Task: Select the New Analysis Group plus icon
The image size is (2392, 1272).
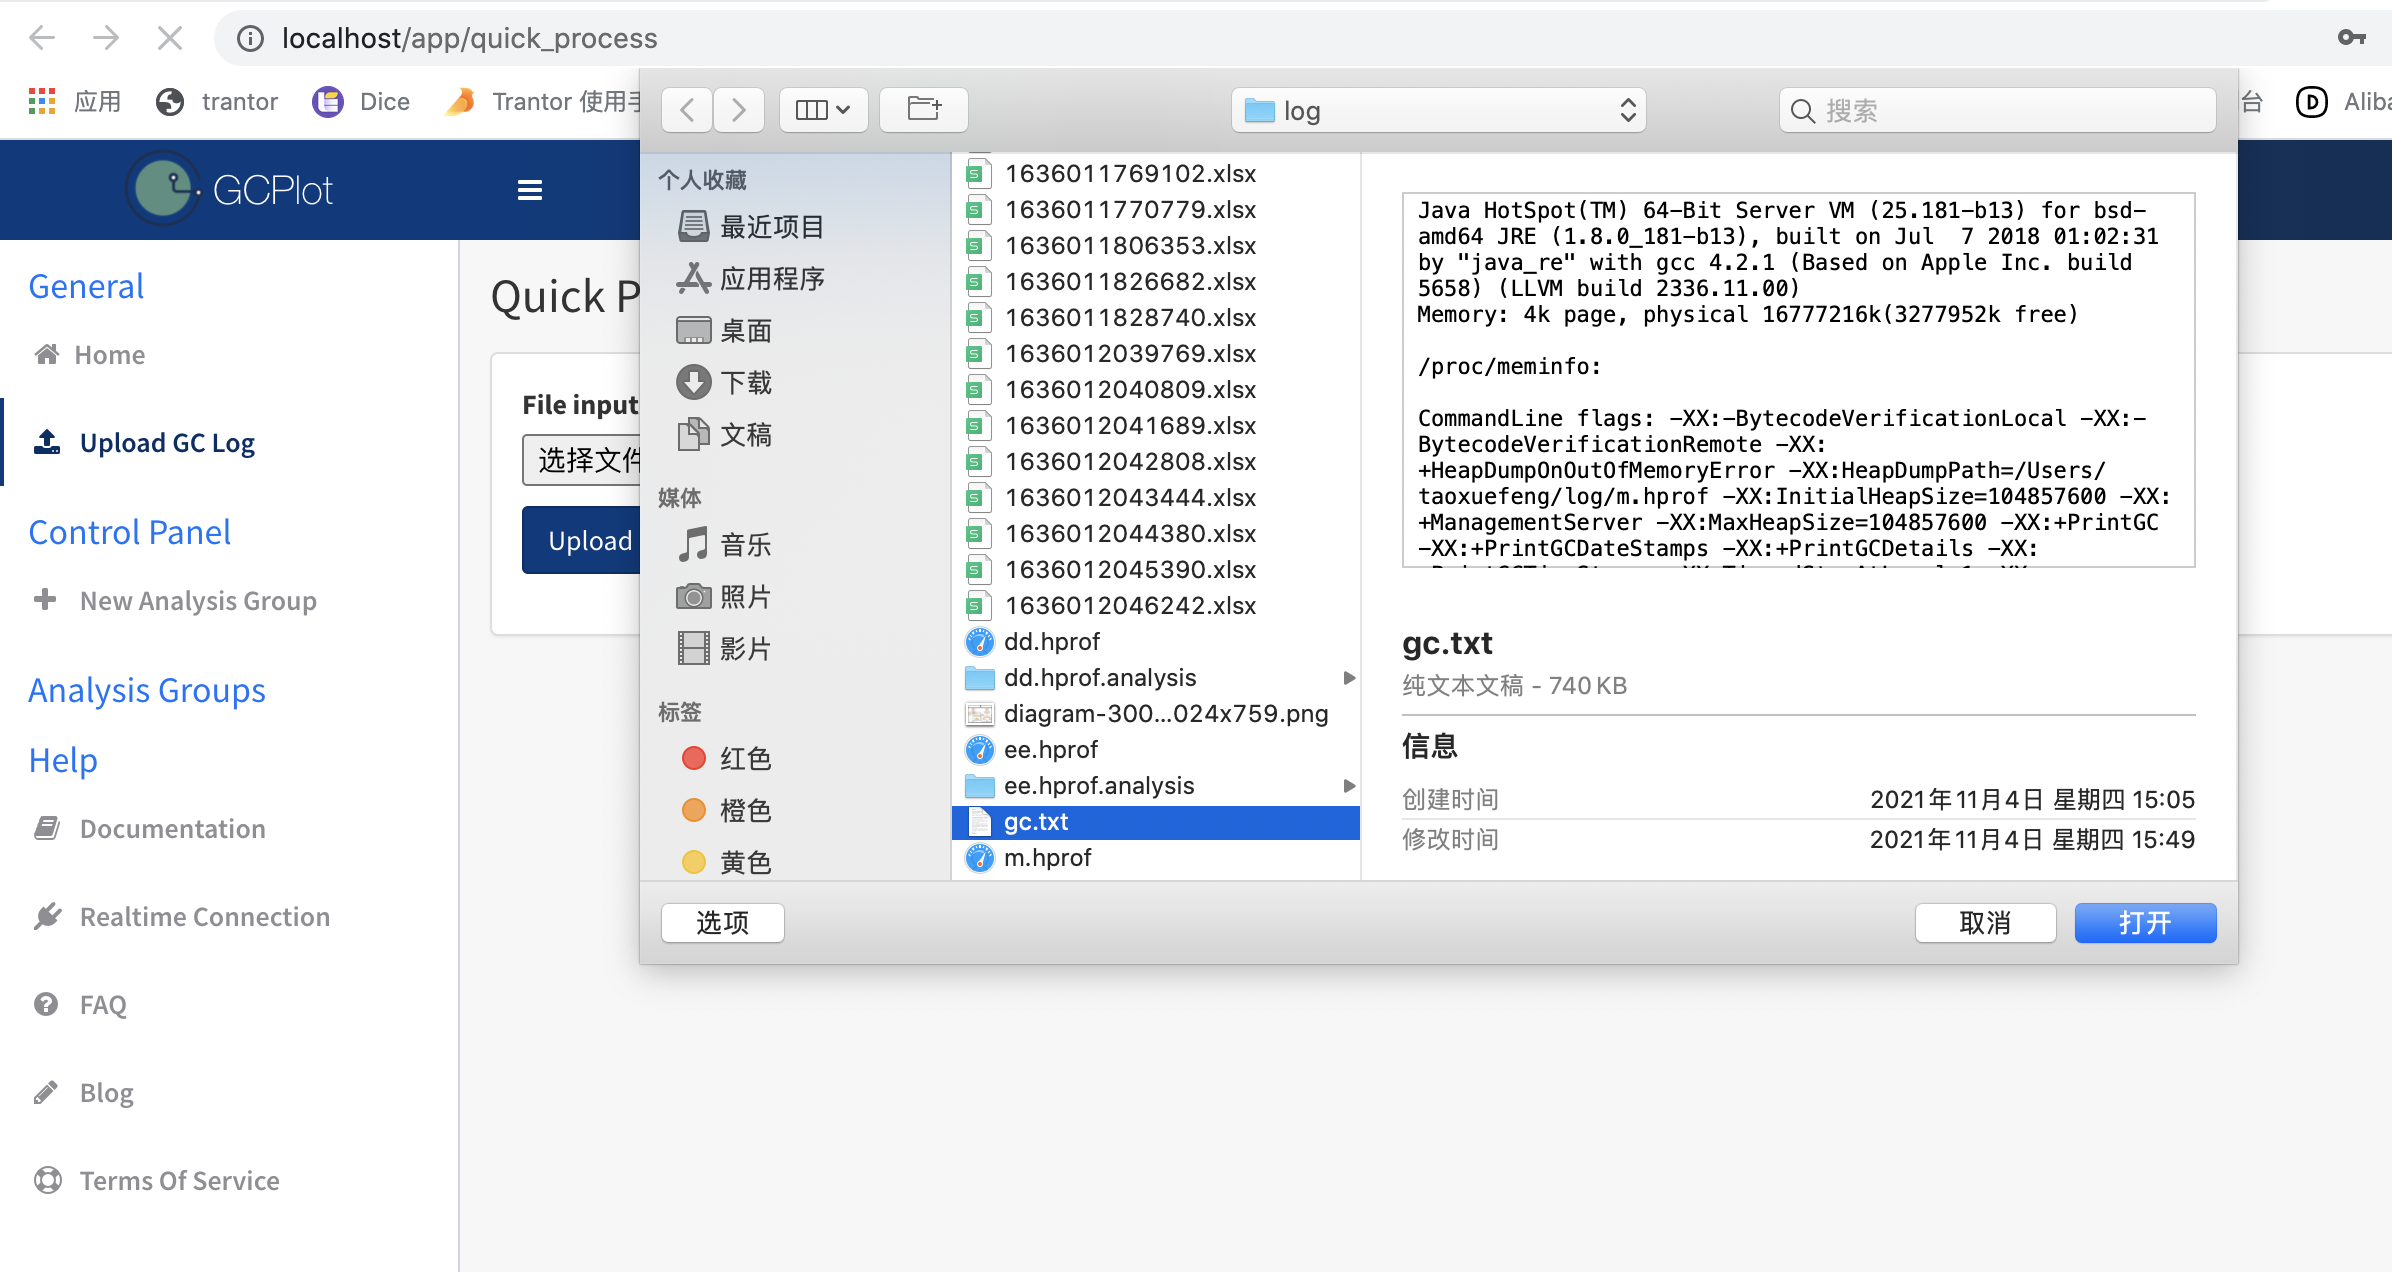Action: 46,599
